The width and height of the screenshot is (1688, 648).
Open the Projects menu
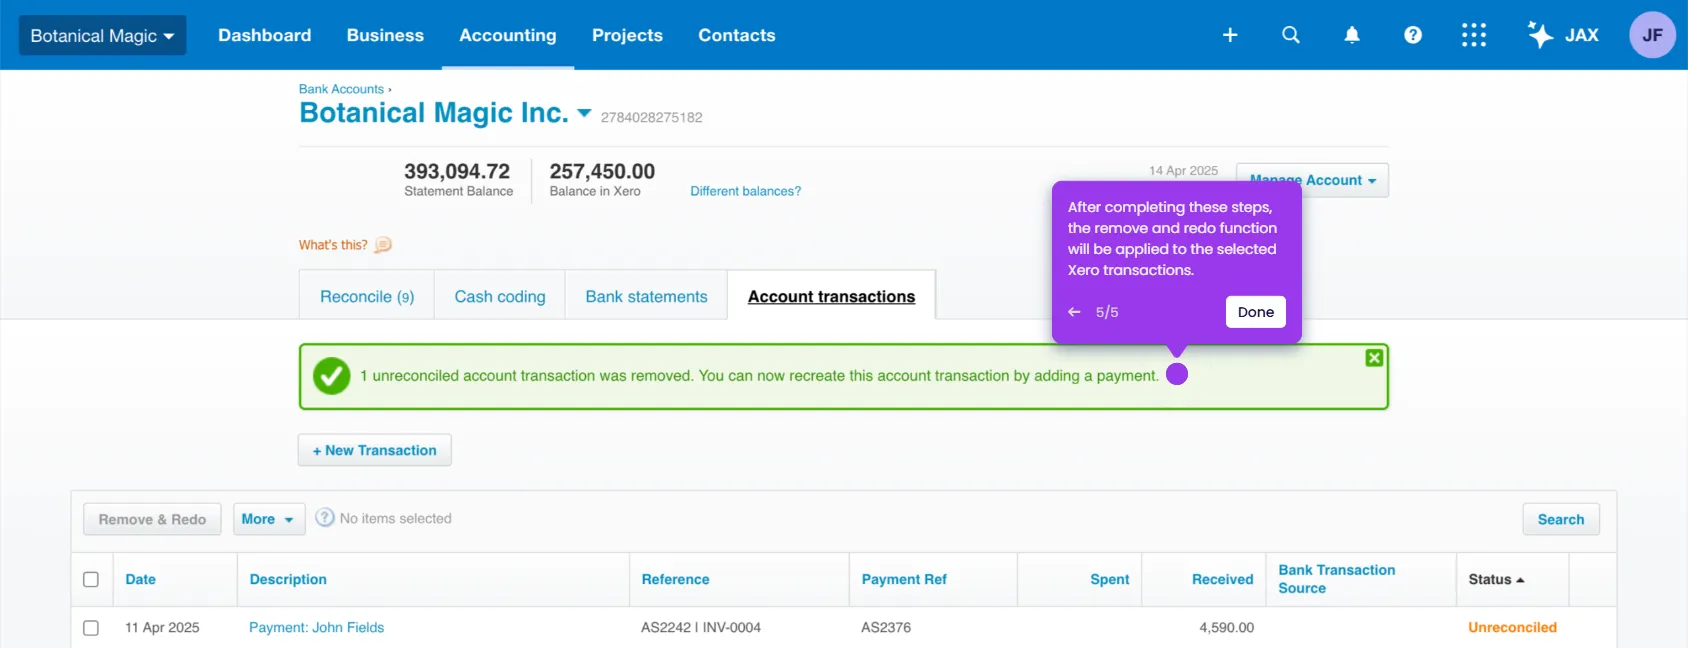click(x=627, y=35)
